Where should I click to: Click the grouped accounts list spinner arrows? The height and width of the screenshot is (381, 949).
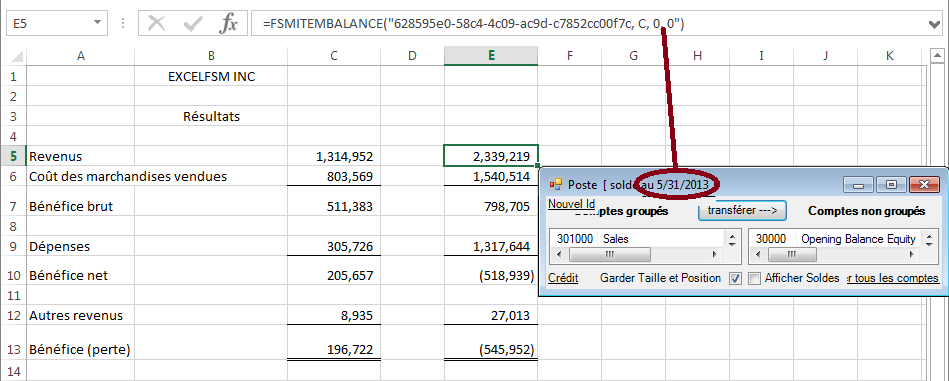point(732,239)
